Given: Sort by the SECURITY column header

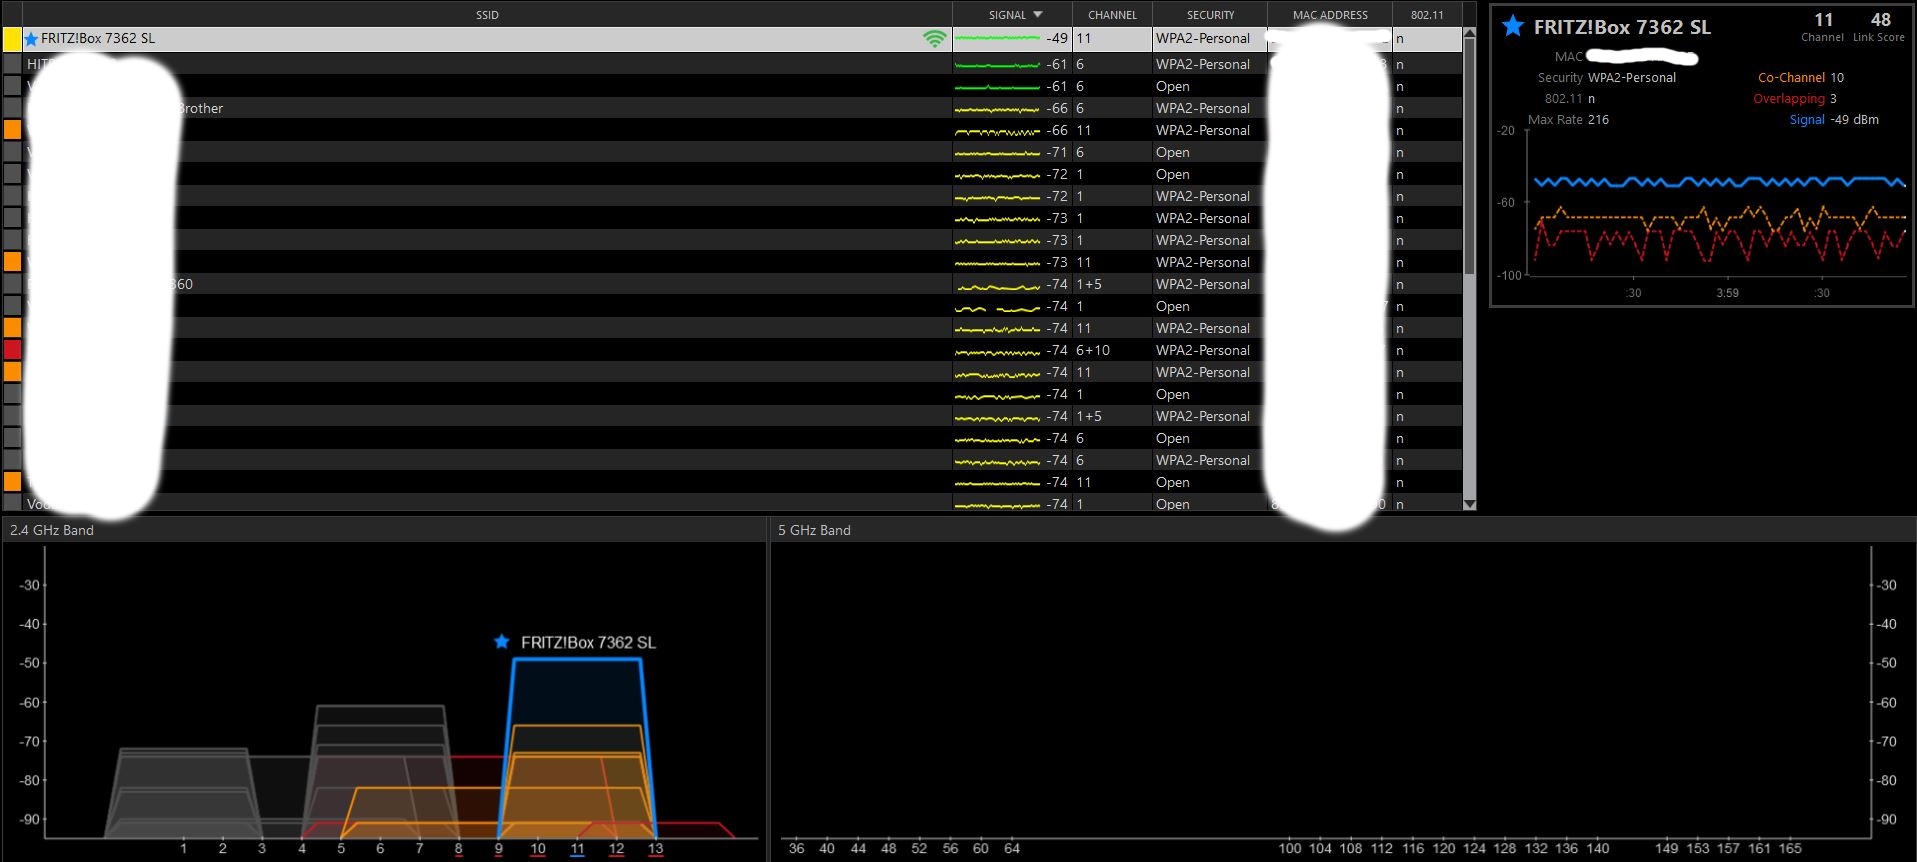Looking at the screenshot, I should click(1210, 15).
